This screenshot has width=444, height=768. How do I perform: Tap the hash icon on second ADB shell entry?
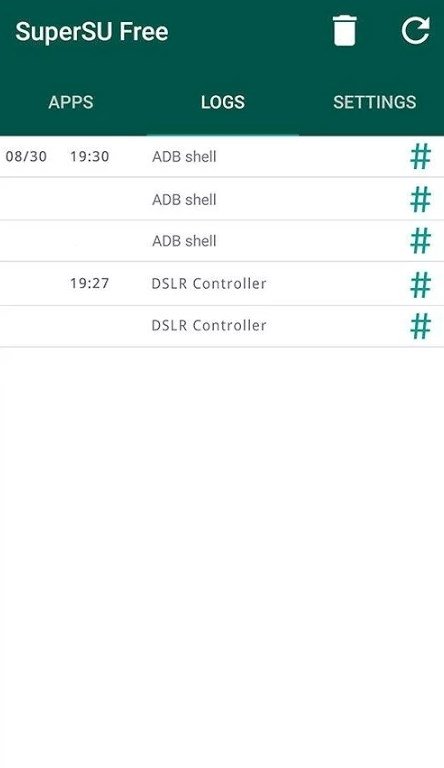[420, 199]
